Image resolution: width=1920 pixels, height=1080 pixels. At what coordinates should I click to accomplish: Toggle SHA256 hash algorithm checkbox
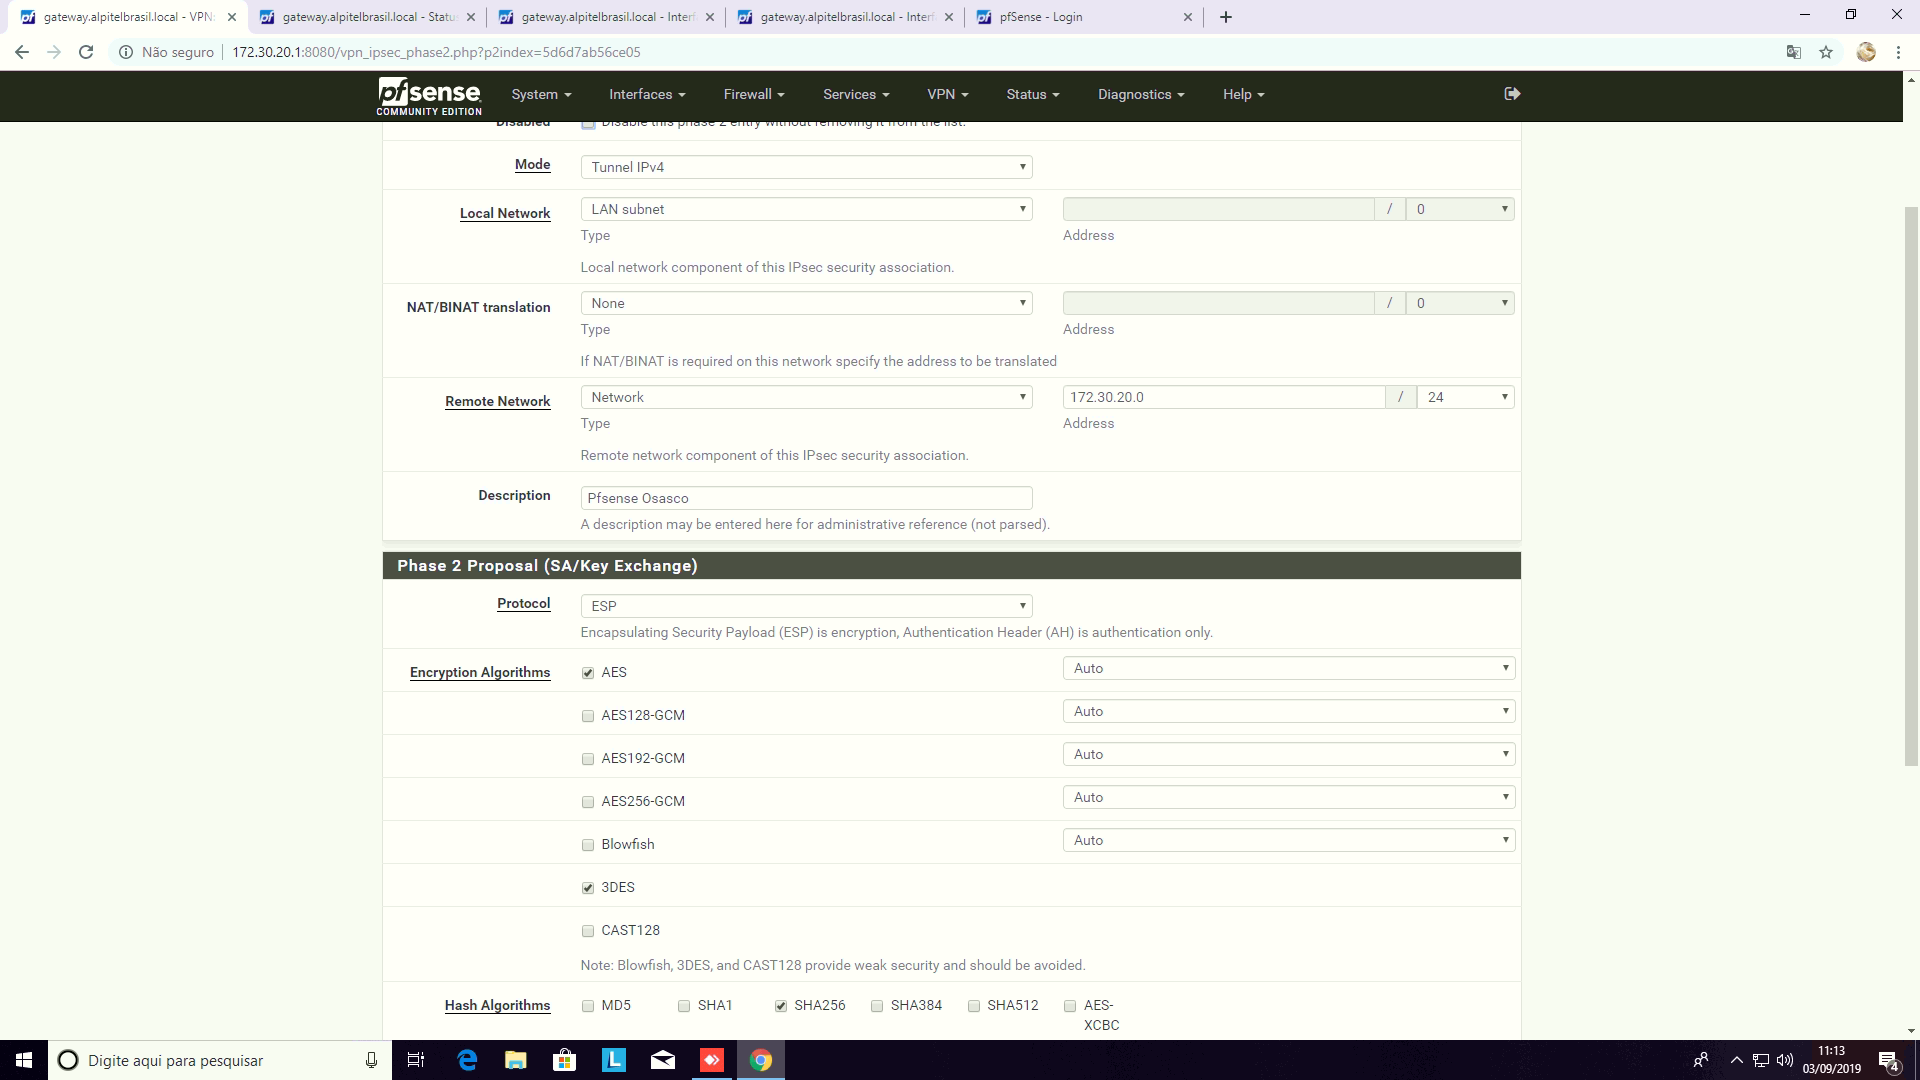coord(781,1005)
